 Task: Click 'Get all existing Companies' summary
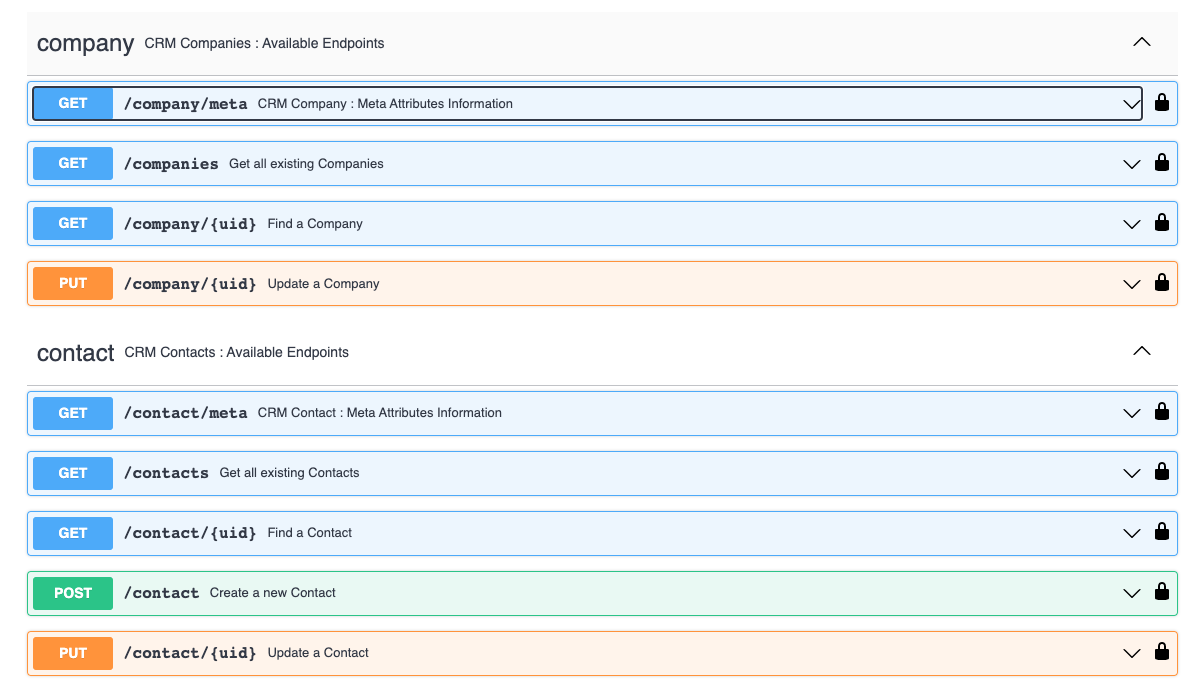306,164
